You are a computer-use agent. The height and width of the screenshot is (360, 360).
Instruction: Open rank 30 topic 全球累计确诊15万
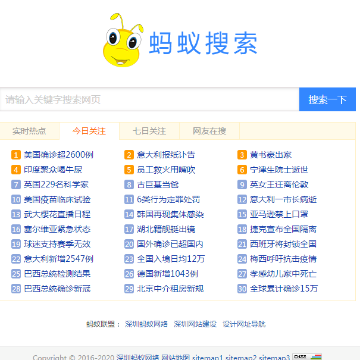coord(284,288)
